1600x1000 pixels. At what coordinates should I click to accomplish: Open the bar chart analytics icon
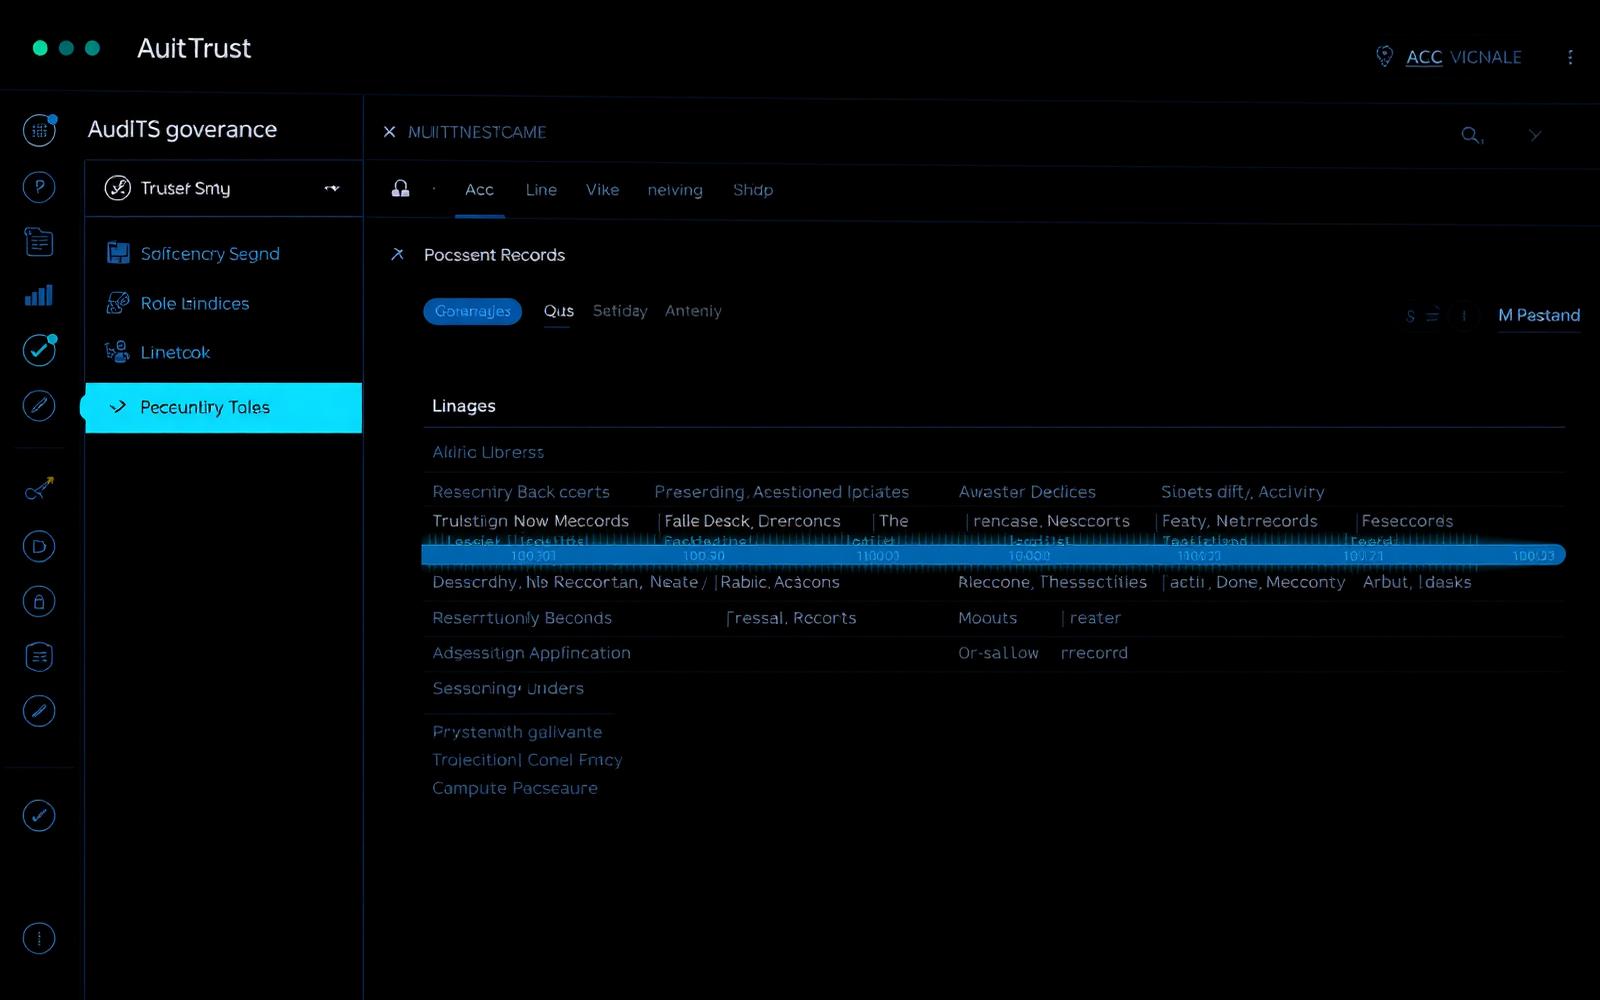coord(39,295)
